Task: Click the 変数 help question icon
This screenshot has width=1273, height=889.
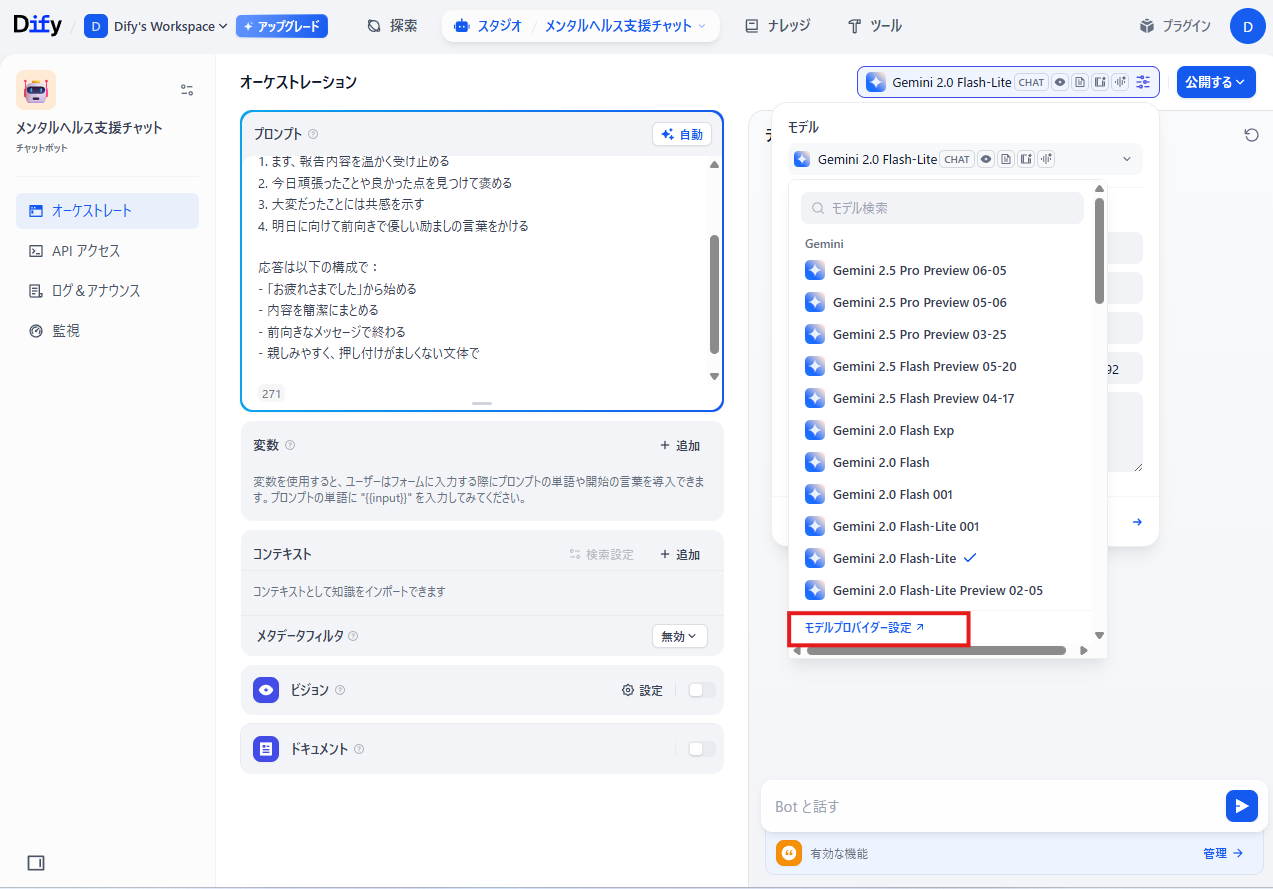Action: pos(290,445)
